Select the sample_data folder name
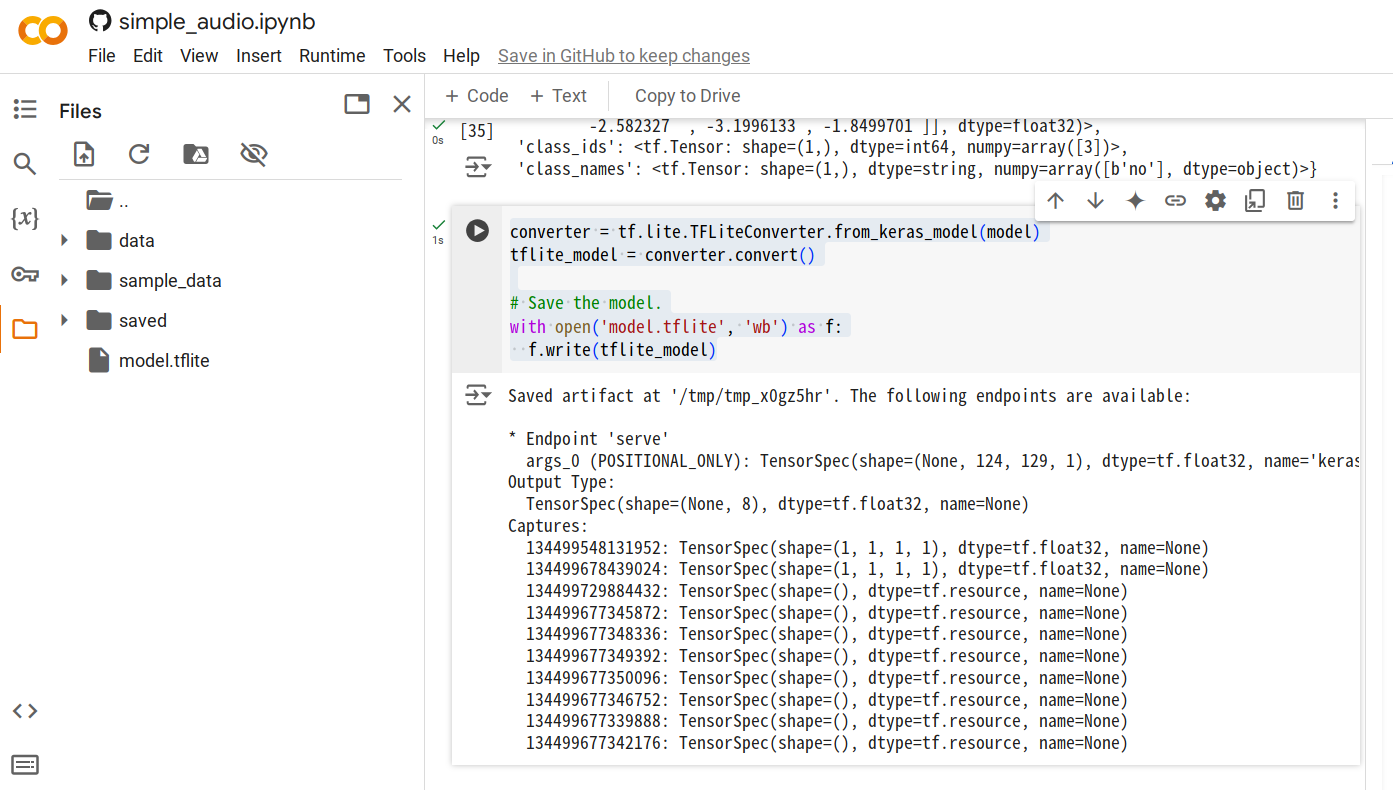 [x=170, y=281]
